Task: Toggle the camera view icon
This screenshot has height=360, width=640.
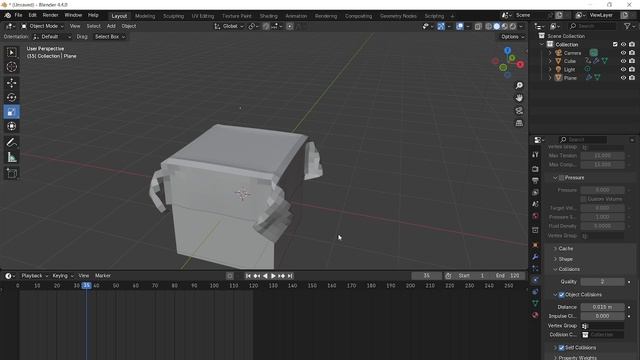Action: (x=519, y=111)
